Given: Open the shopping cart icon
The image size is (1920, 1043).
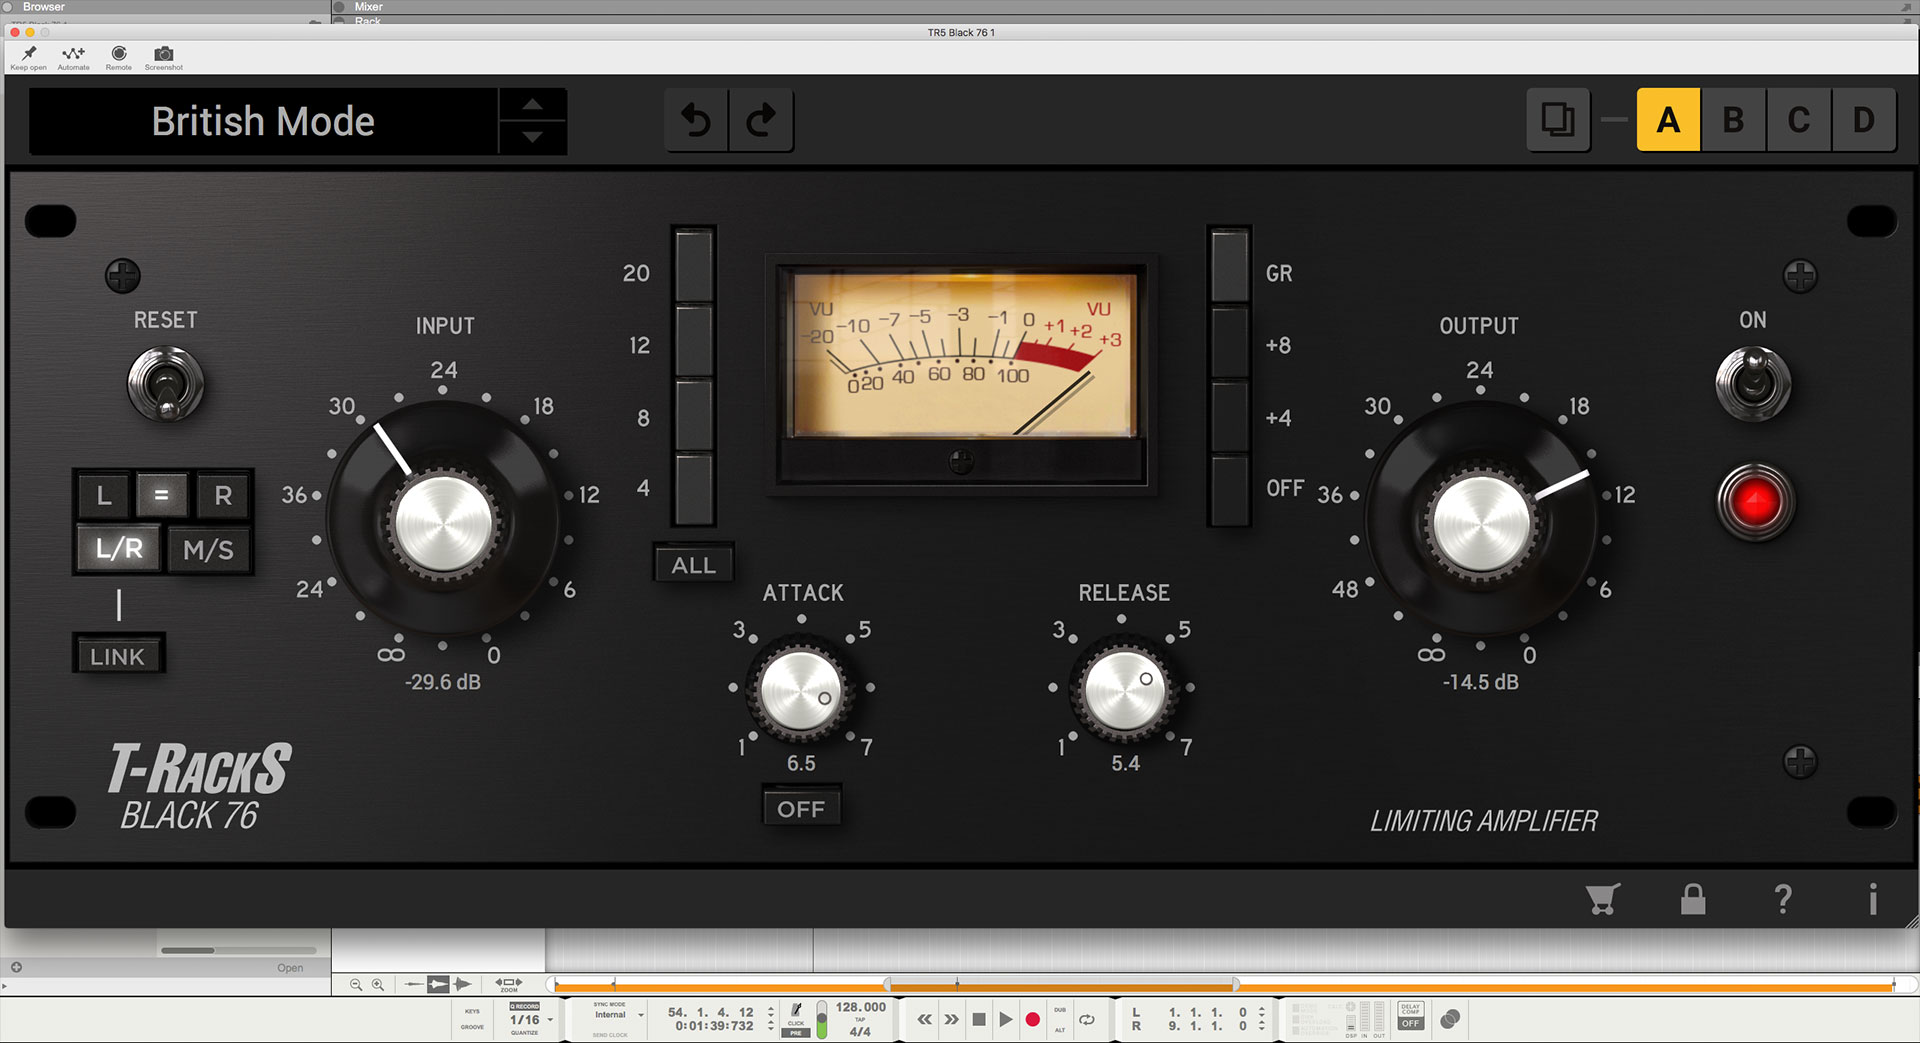Looking at the screenshot, I should coord(1602,899).
